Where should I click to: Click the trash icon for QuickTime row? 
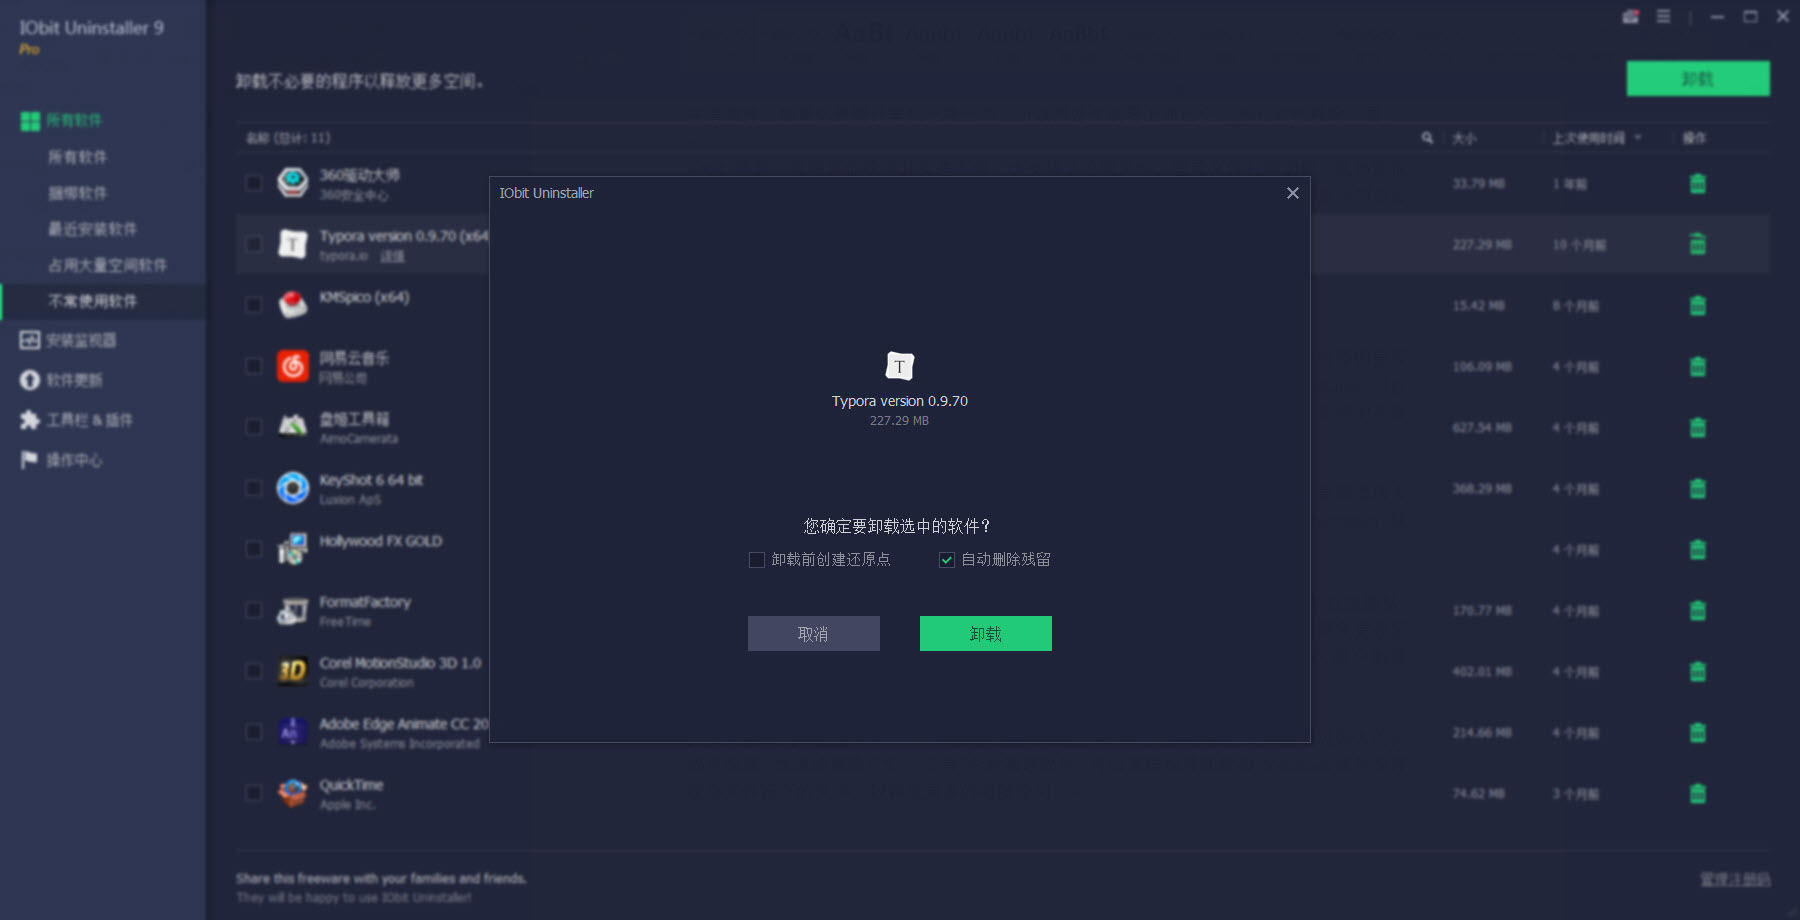1697,794
